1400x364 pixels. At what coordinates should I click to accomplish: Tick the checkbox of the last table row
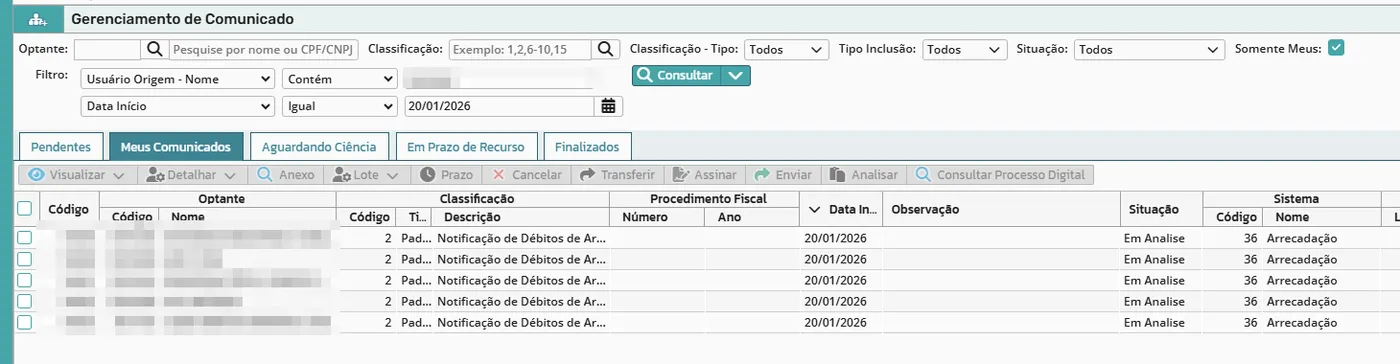(x=25, y=322)
